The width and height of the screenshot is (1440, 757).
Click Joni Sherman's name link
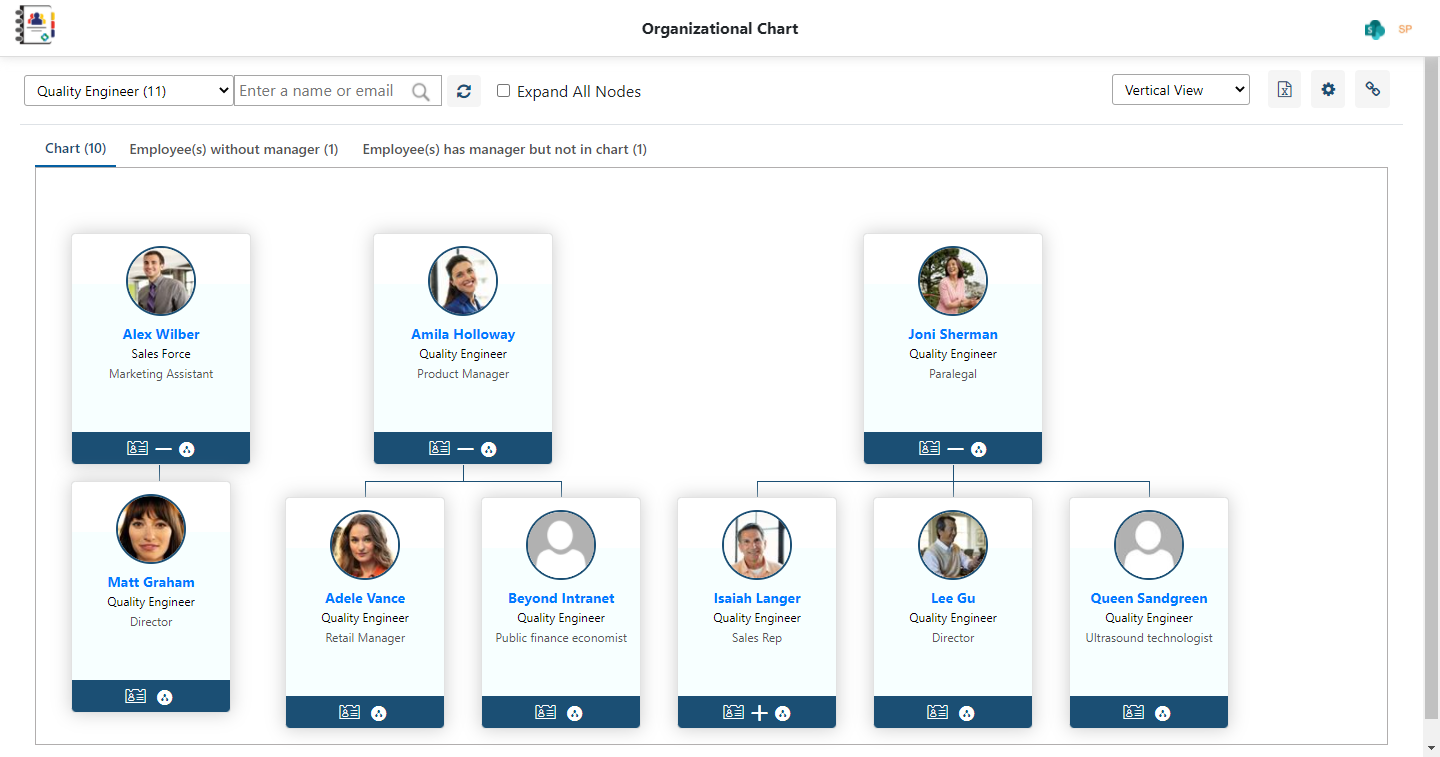tap(952, 333)
